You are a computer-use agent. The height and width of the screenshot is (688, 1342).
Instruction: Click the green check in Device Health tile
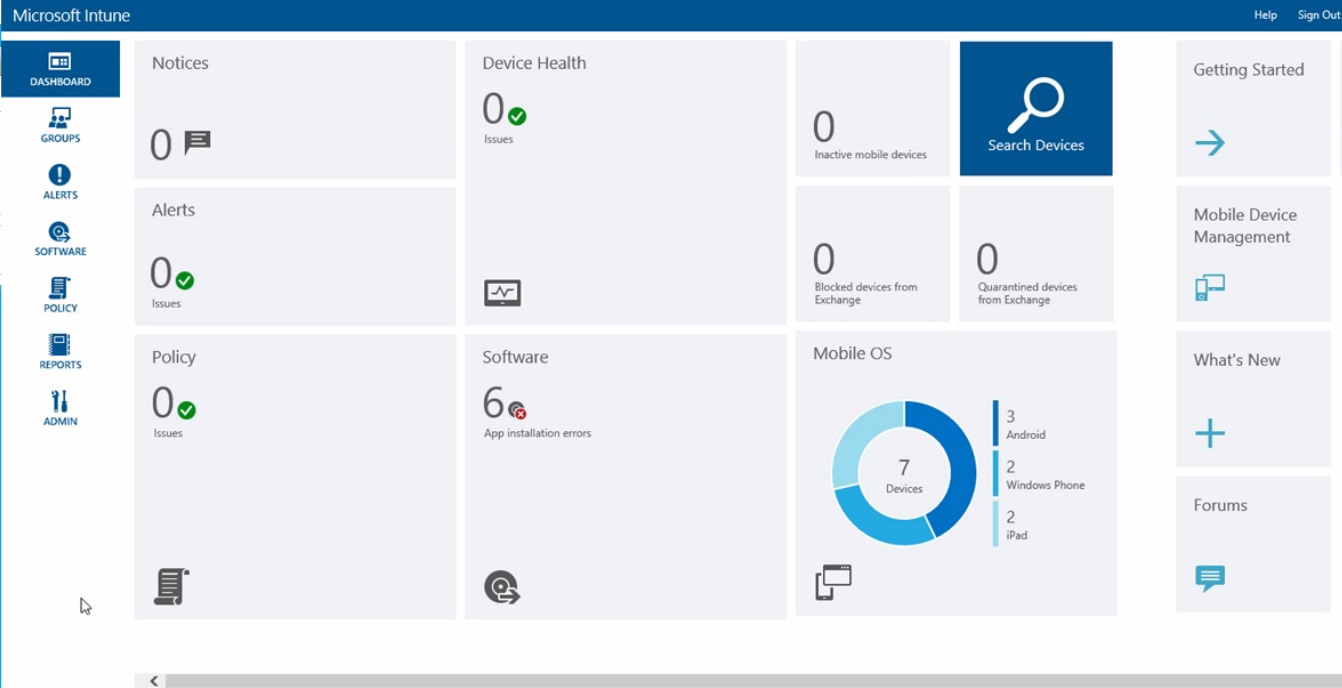(517, 116)
